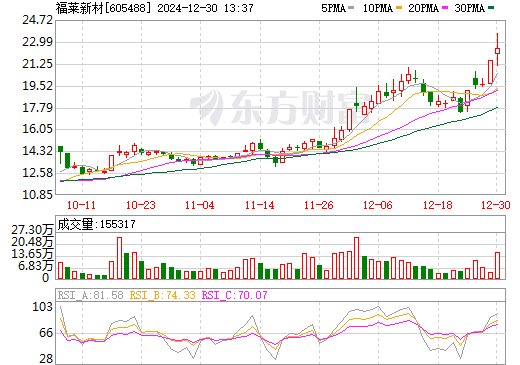Click the 24.72 price axis label
The width and height of the screenshot is (520, 365).
coord(38,20)
